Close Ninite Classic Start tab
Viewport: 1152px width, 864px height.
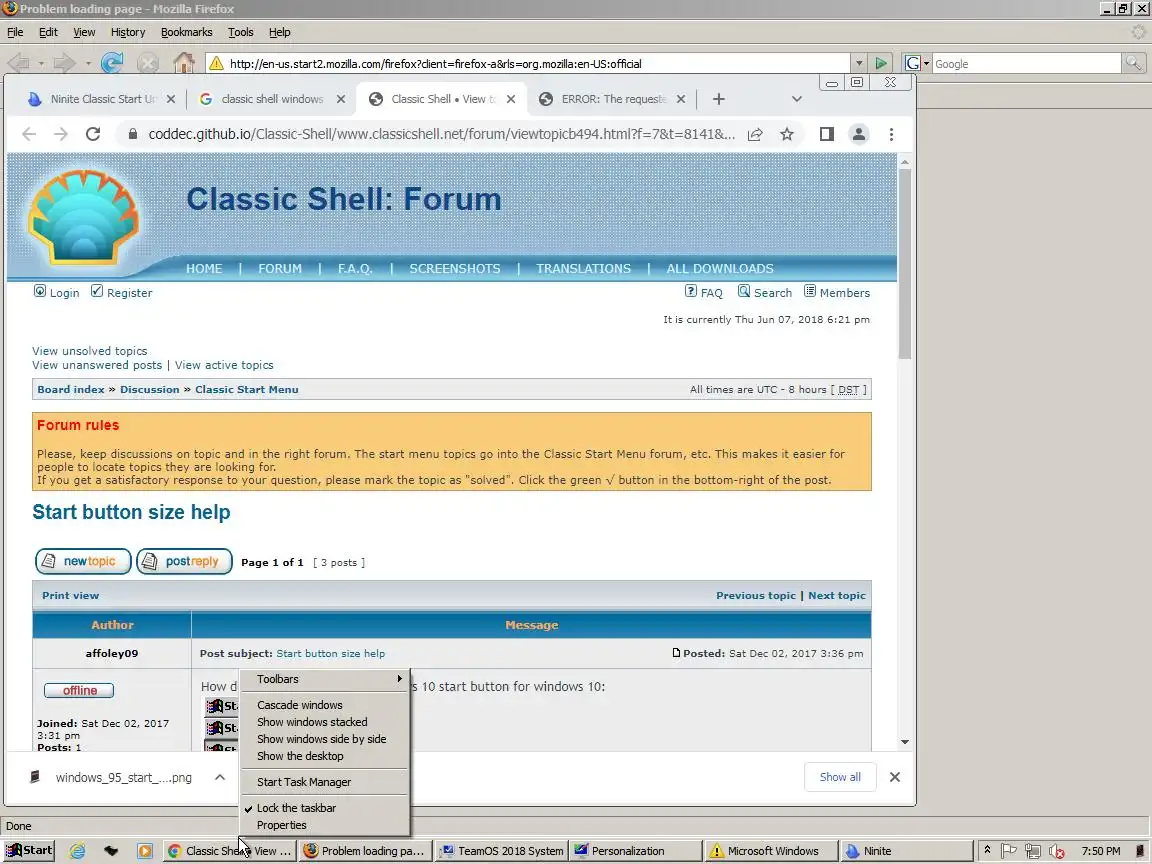[x=170, y=99]
